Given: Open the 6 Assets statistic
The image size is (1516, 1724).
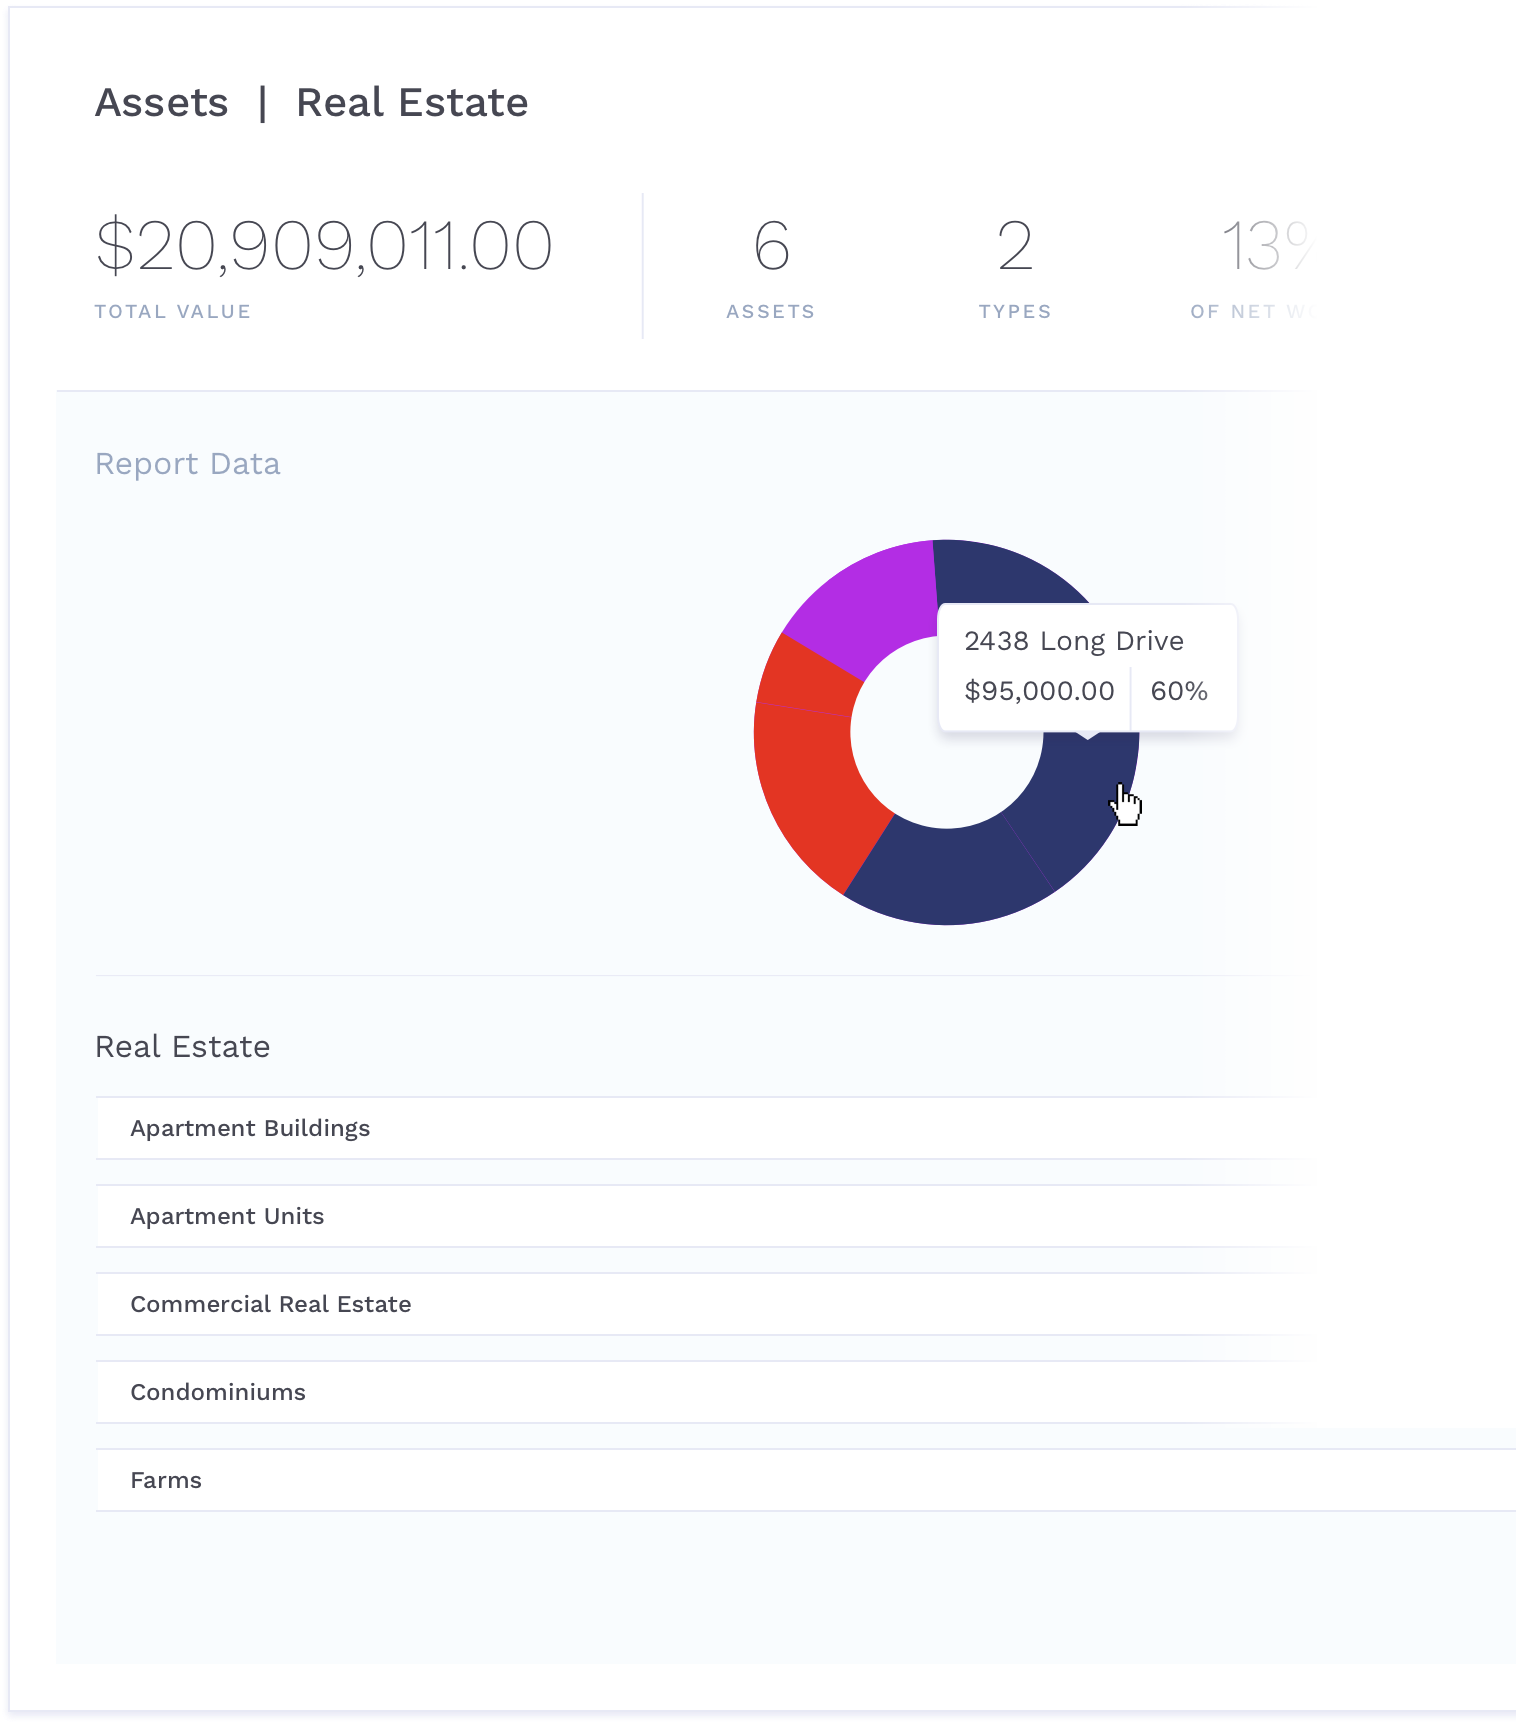Looking at the screenshot, I should tap(771, 268).
